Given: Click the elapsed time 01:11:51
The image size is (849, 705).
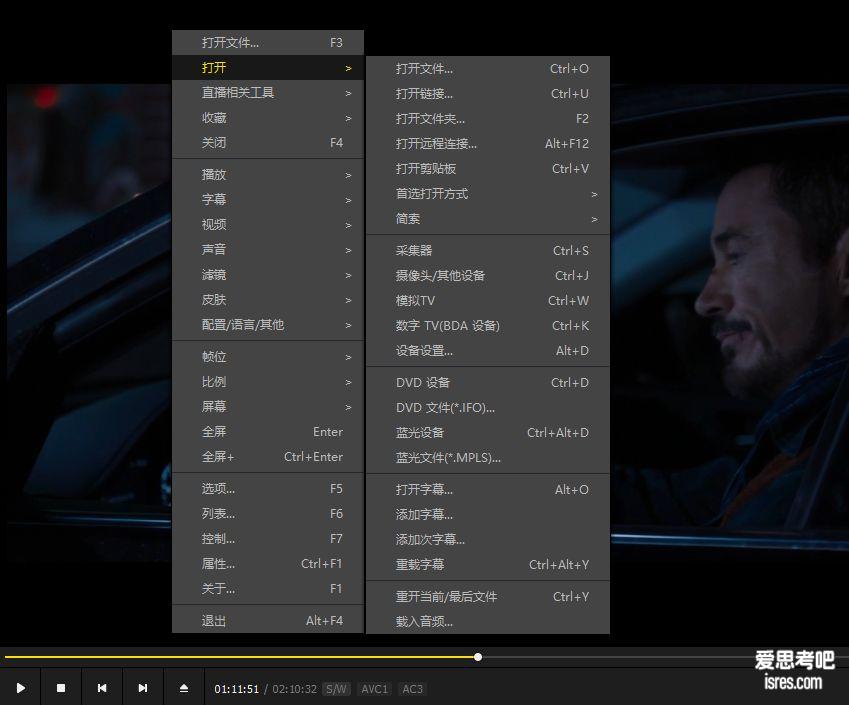Looking at the screenshot, I should [x=237, y=689].
